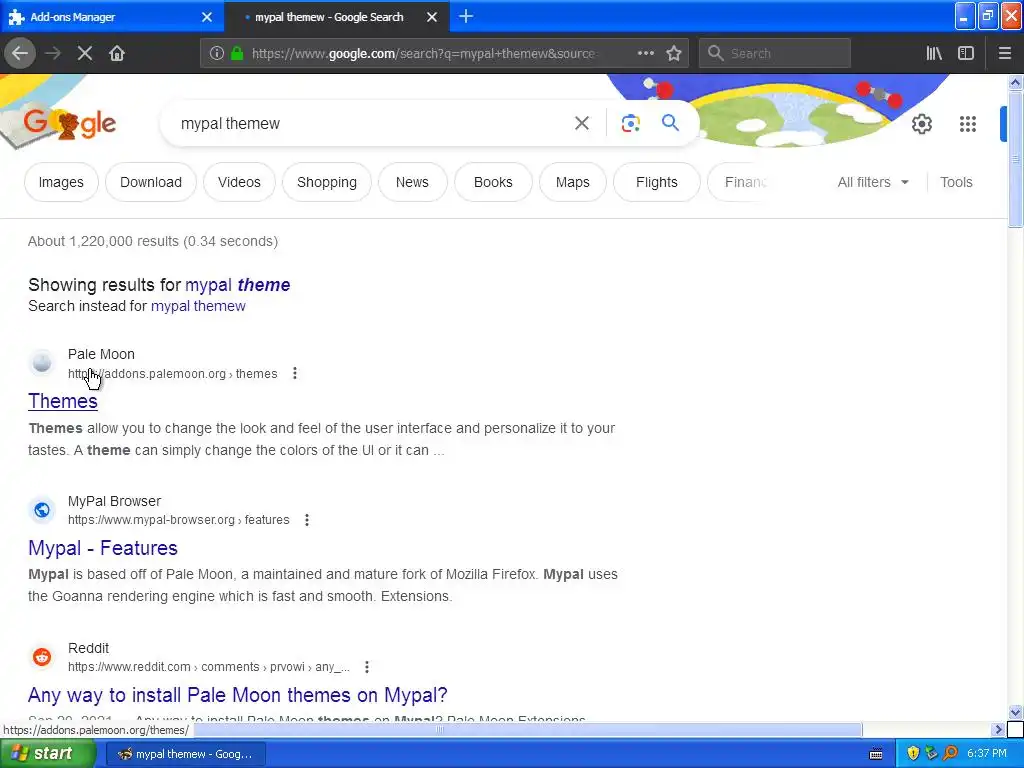Image resolution: width=1024 pixels, height=768 pixels.
Task: Open the Library icon in toolbar
Action: click(934, 53)
